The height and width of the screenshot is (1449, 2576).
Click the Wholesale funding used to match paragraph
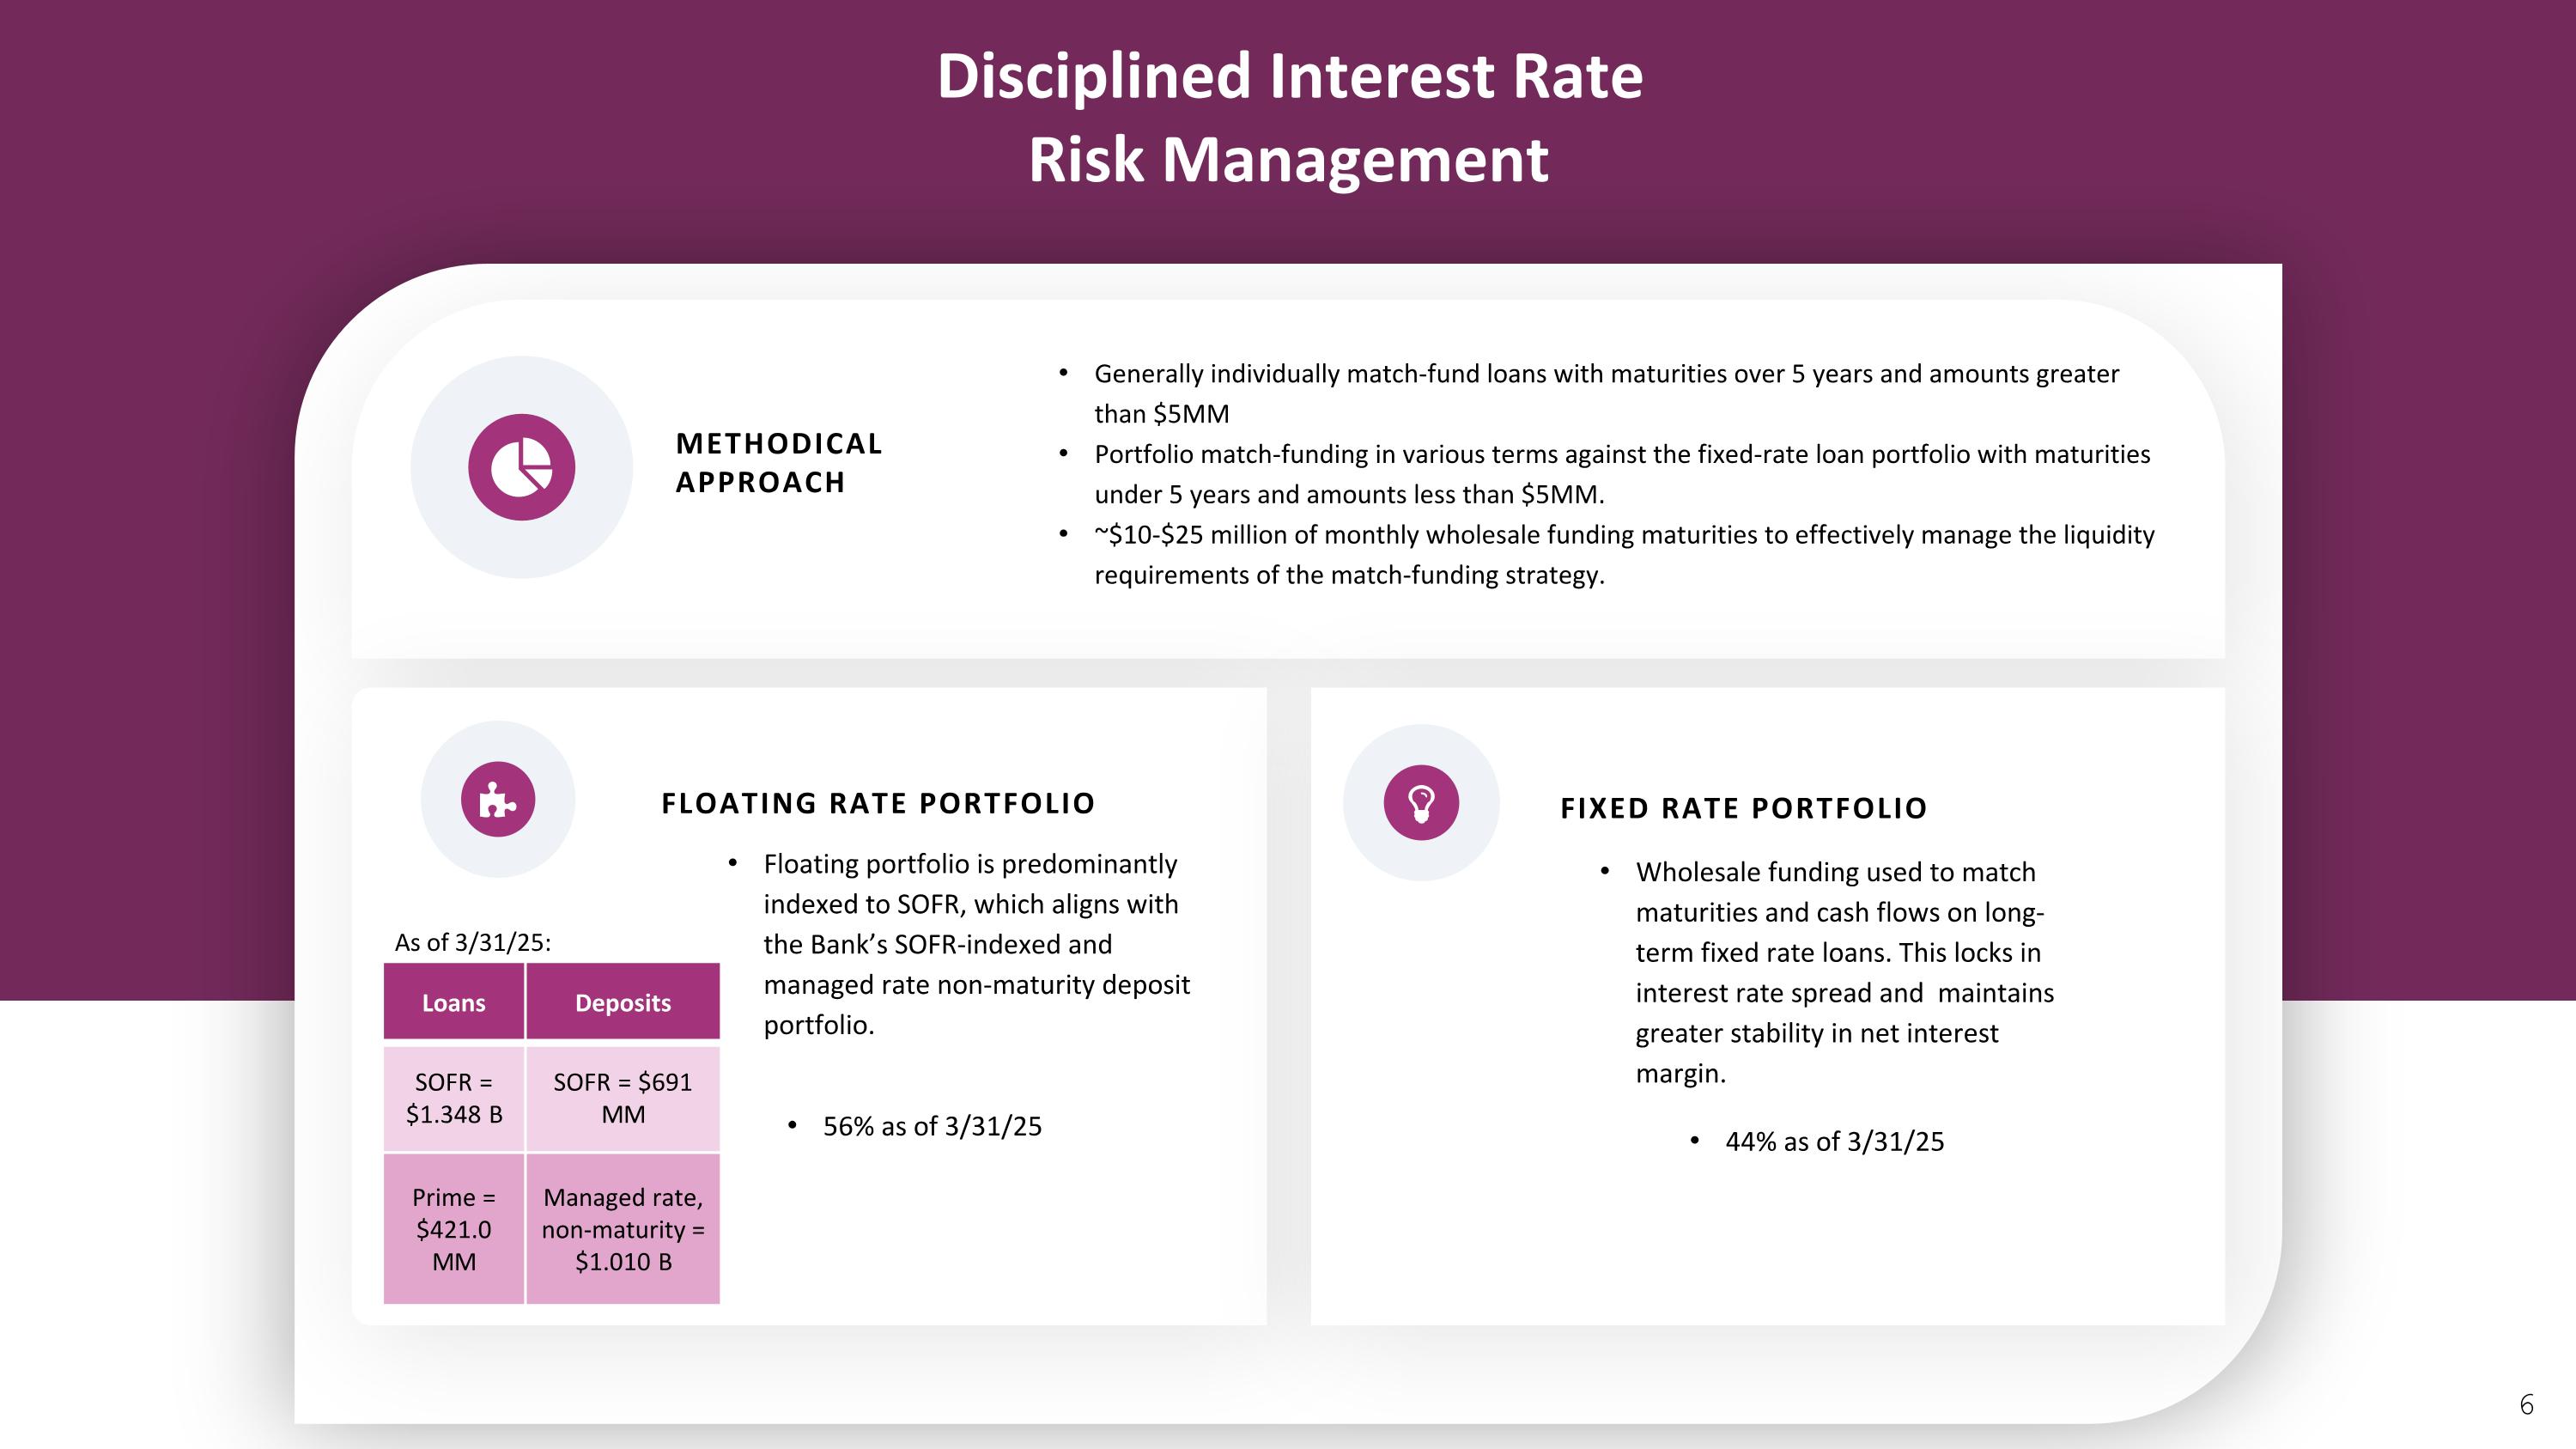point(1843,972)
